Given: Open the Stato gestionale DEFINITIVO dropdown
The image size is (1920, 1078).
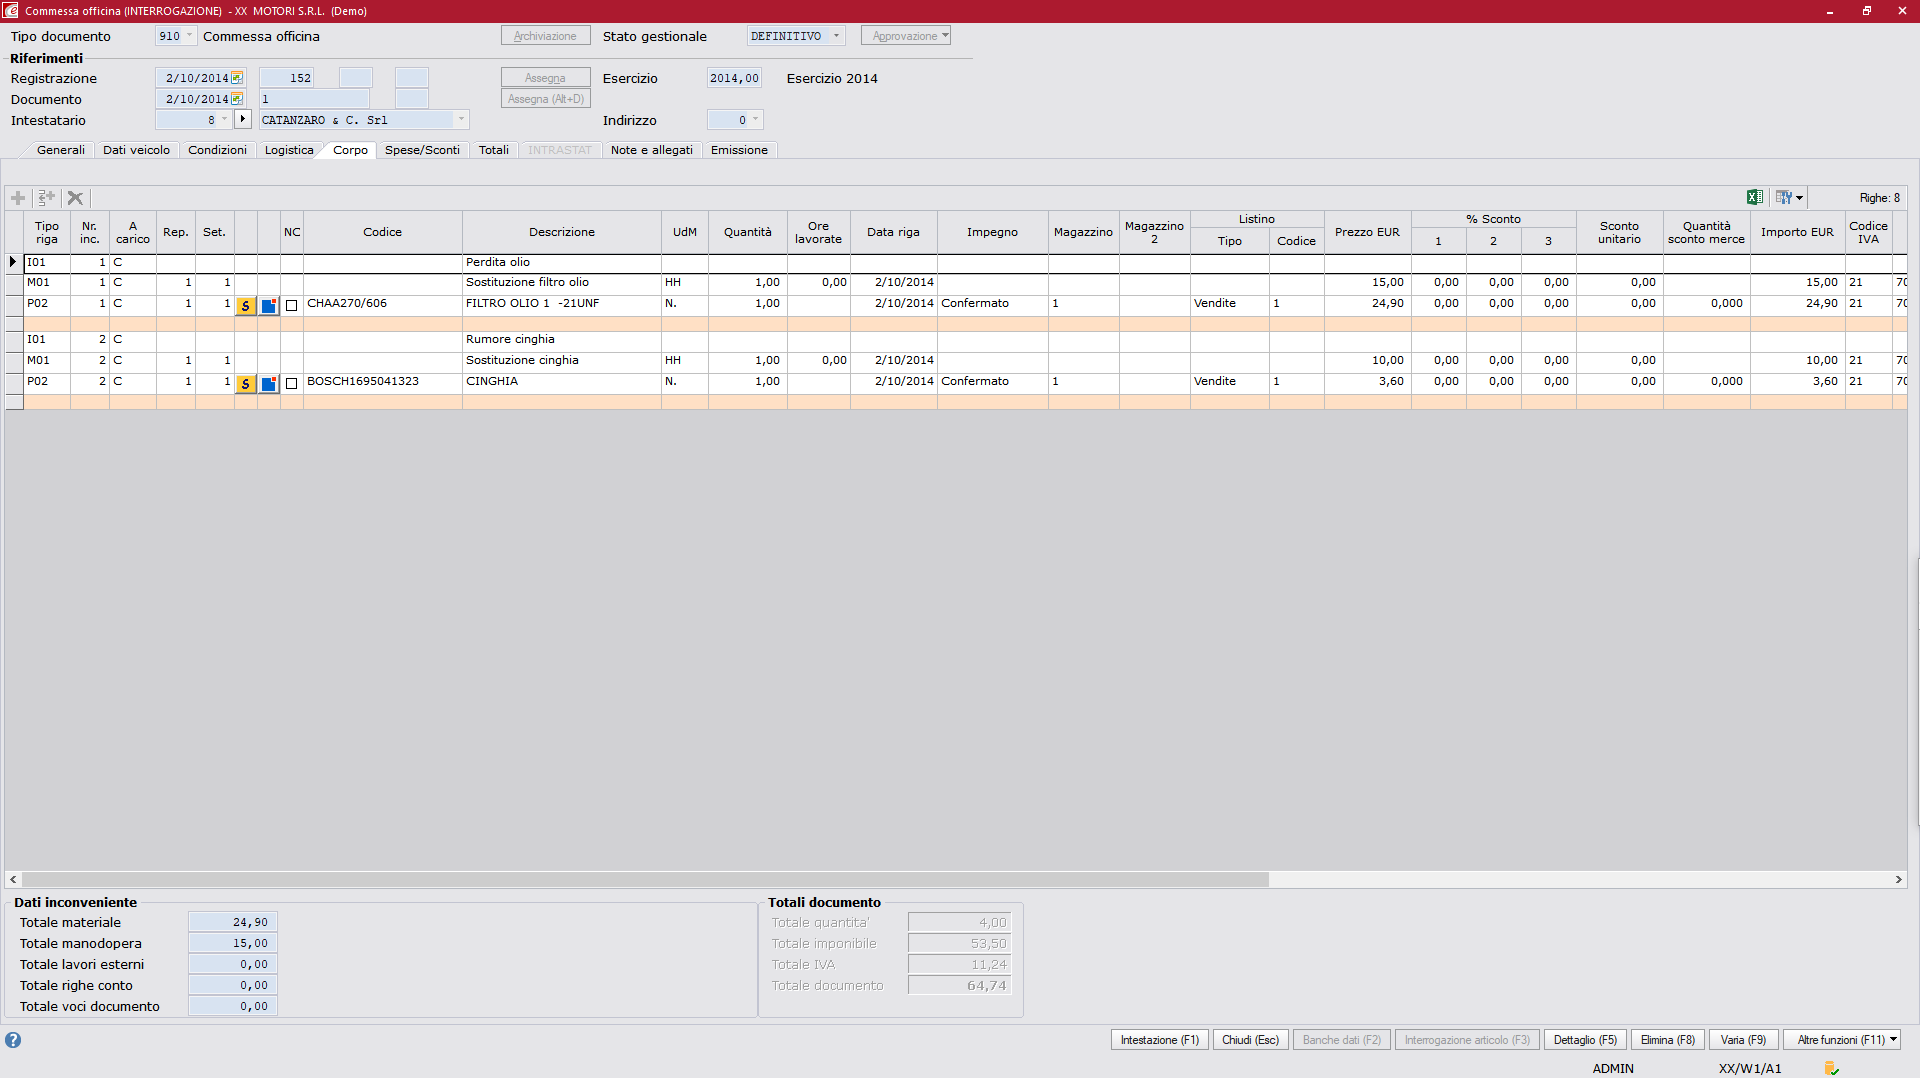Looking at the screenshot, I should click(x=836, y=36).
